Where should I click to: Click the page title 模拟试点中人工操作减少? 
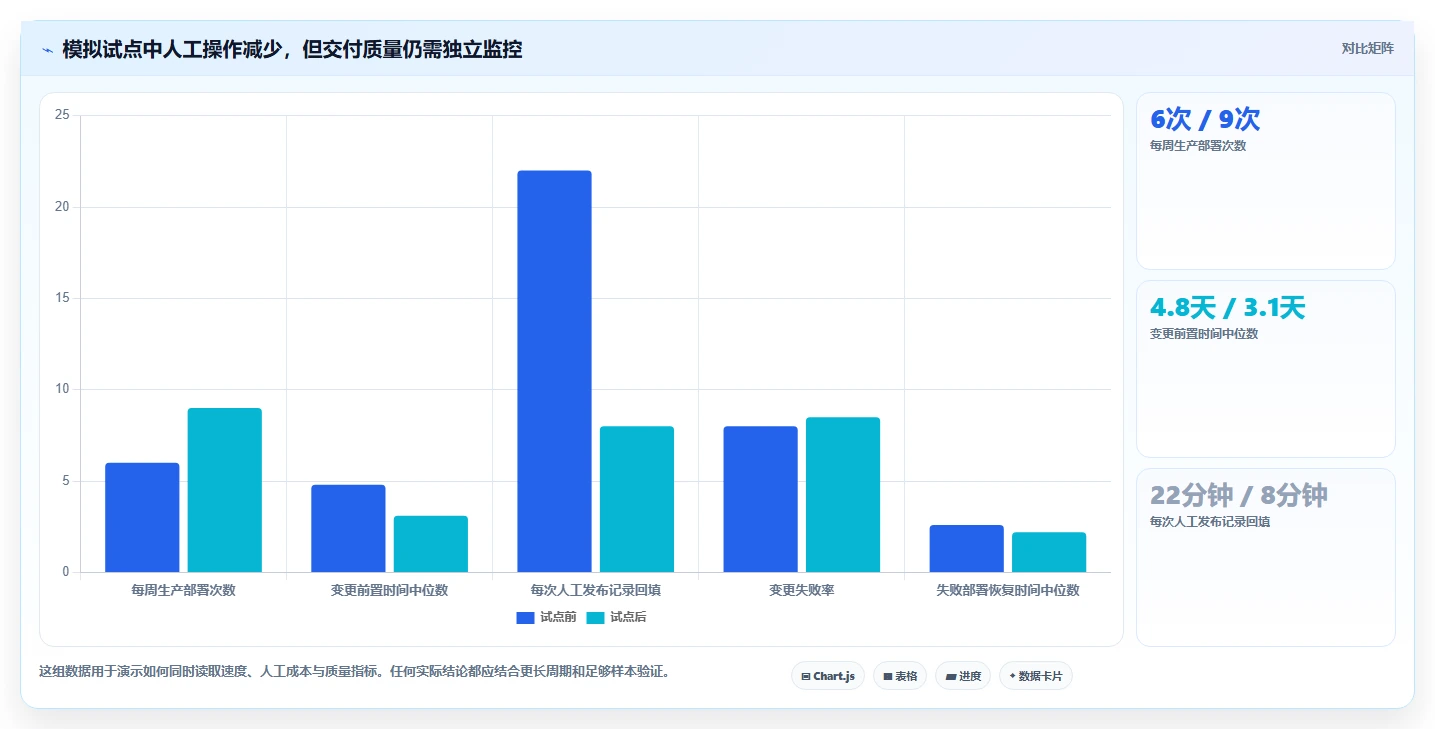[292, 49]
